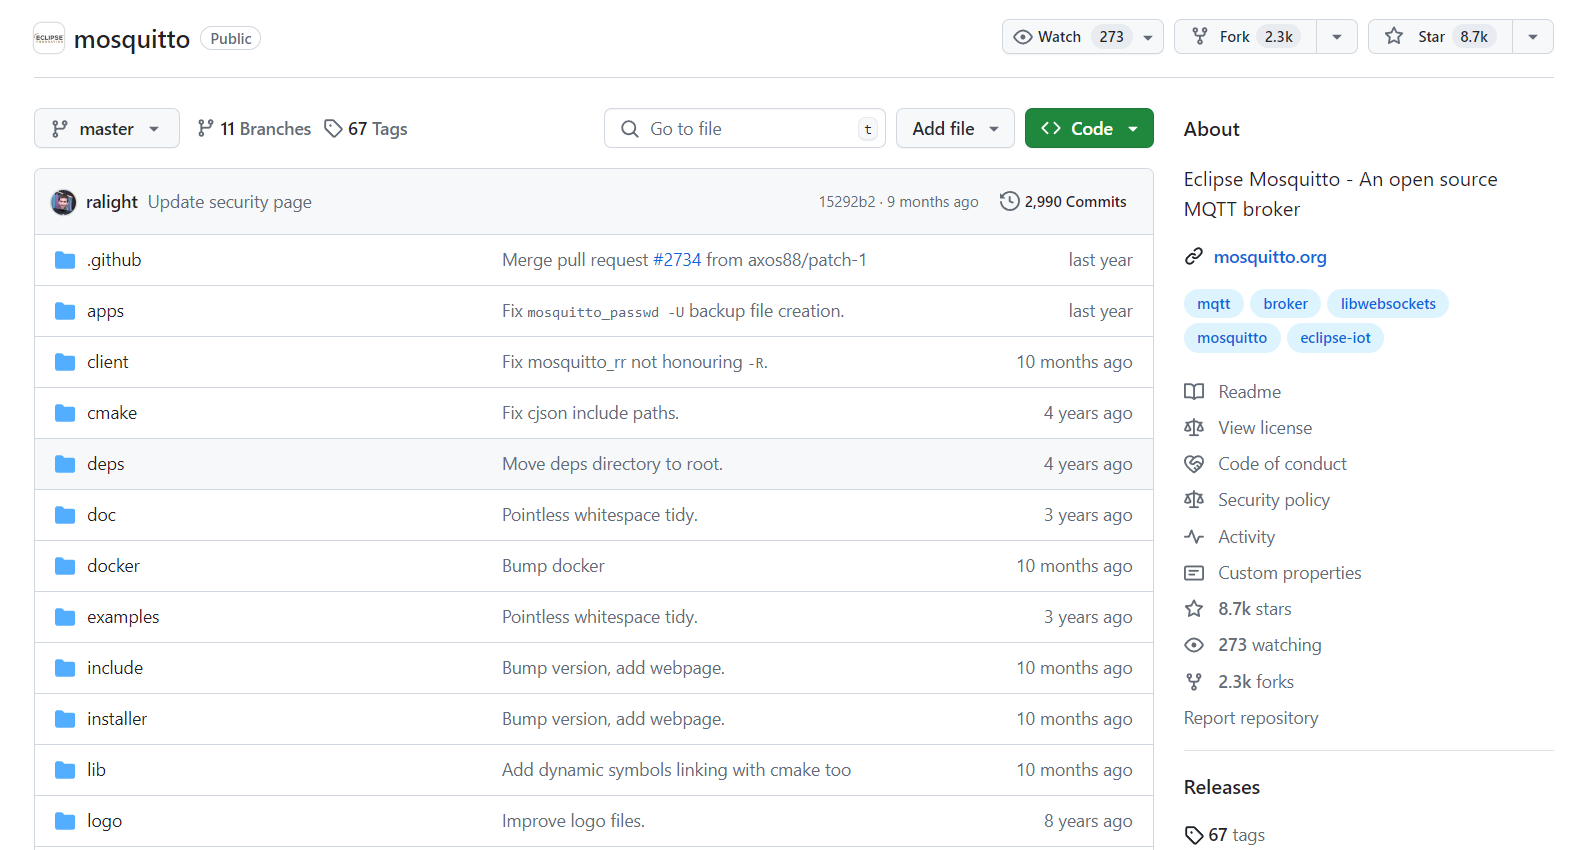The image size is (1581, 850).
Task: Click the apps folder icon
Action: (65, 311)
